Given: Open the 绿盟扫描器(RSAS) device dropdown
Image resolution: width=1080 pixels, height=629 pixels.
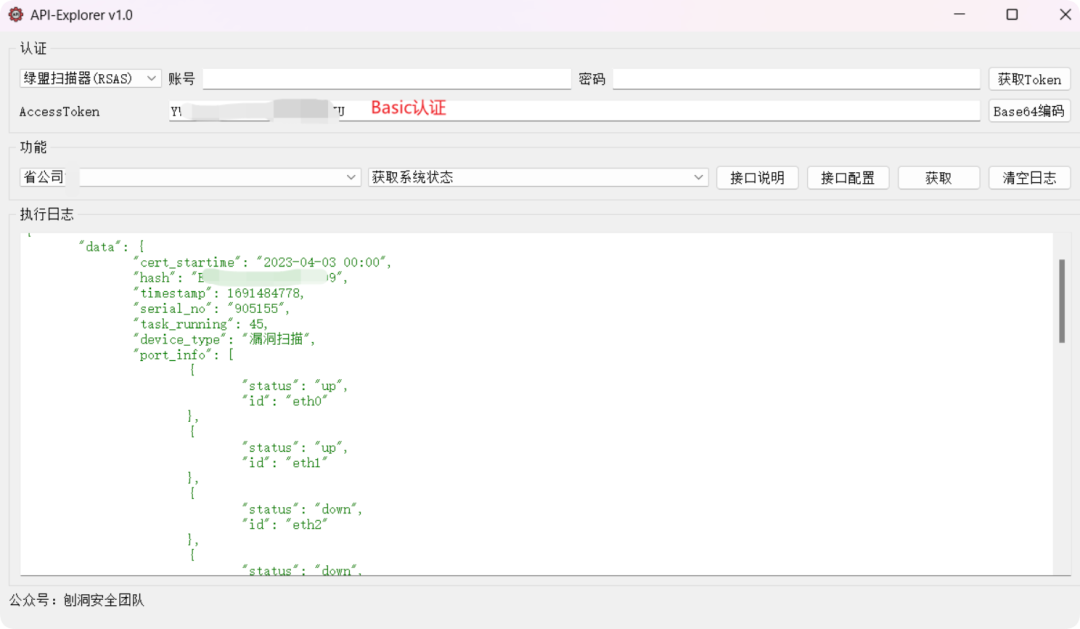Looking at the screenshot, I should (x=90, y=79).
